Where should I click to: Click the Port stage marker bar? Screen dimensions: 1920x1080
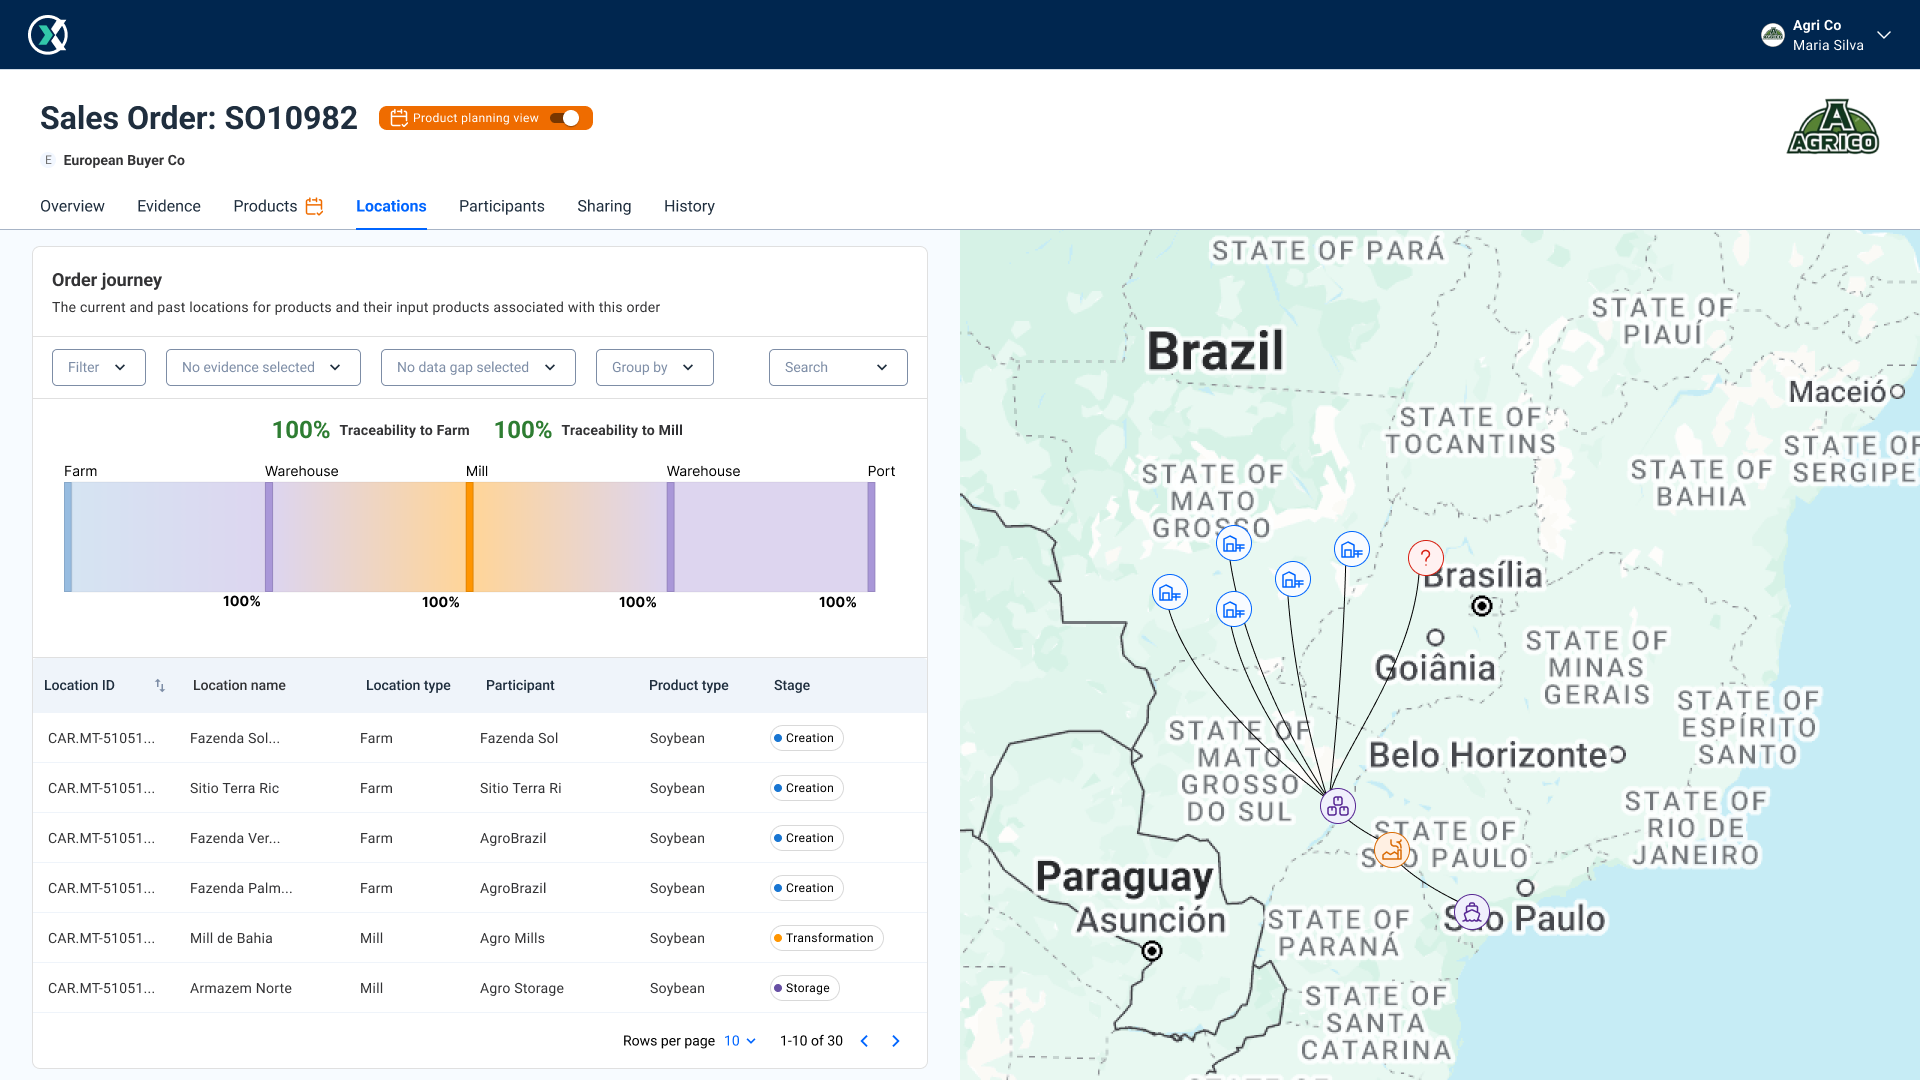pyautogui.click(x=871, y=537)
